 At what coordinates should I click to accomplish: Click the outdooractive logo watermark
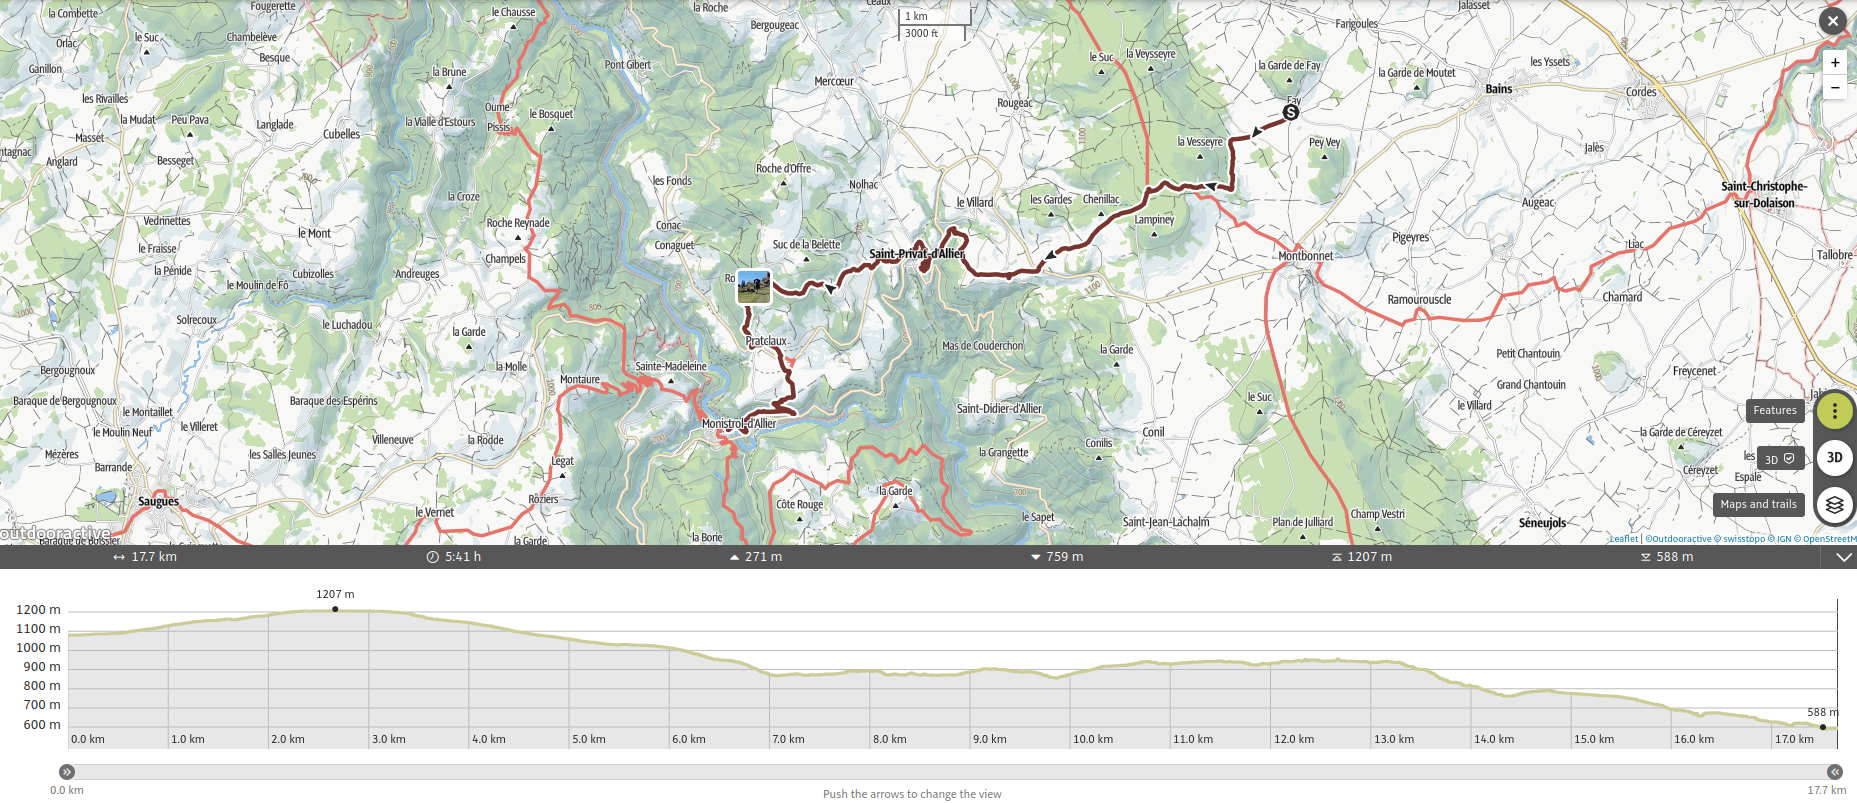(x=55, y=534)
